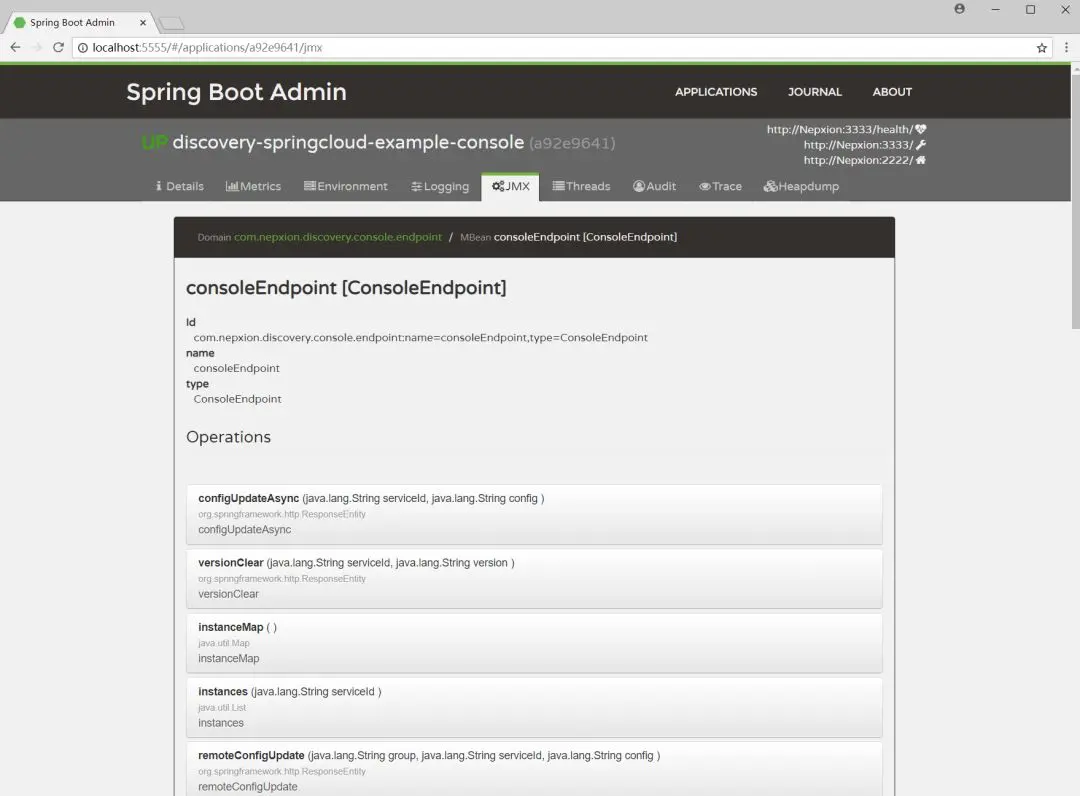Expand the versionClear operation row

[x=534, y=578]
